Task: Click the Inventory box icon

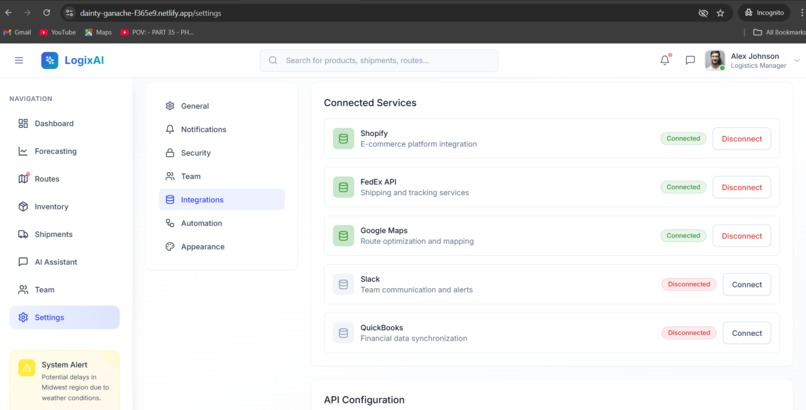Action: [23, 207]
